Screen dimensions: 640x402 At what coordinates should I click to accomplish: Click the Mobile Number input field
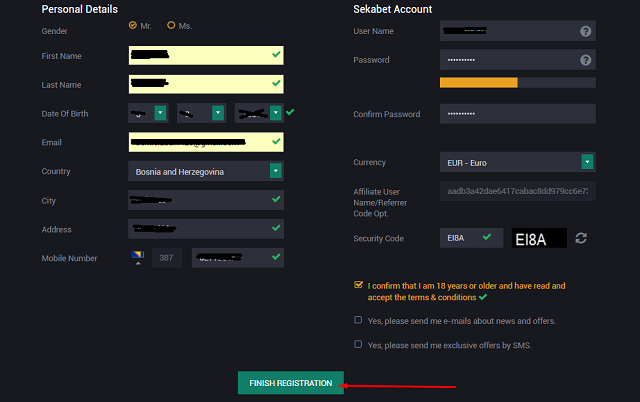238,258
